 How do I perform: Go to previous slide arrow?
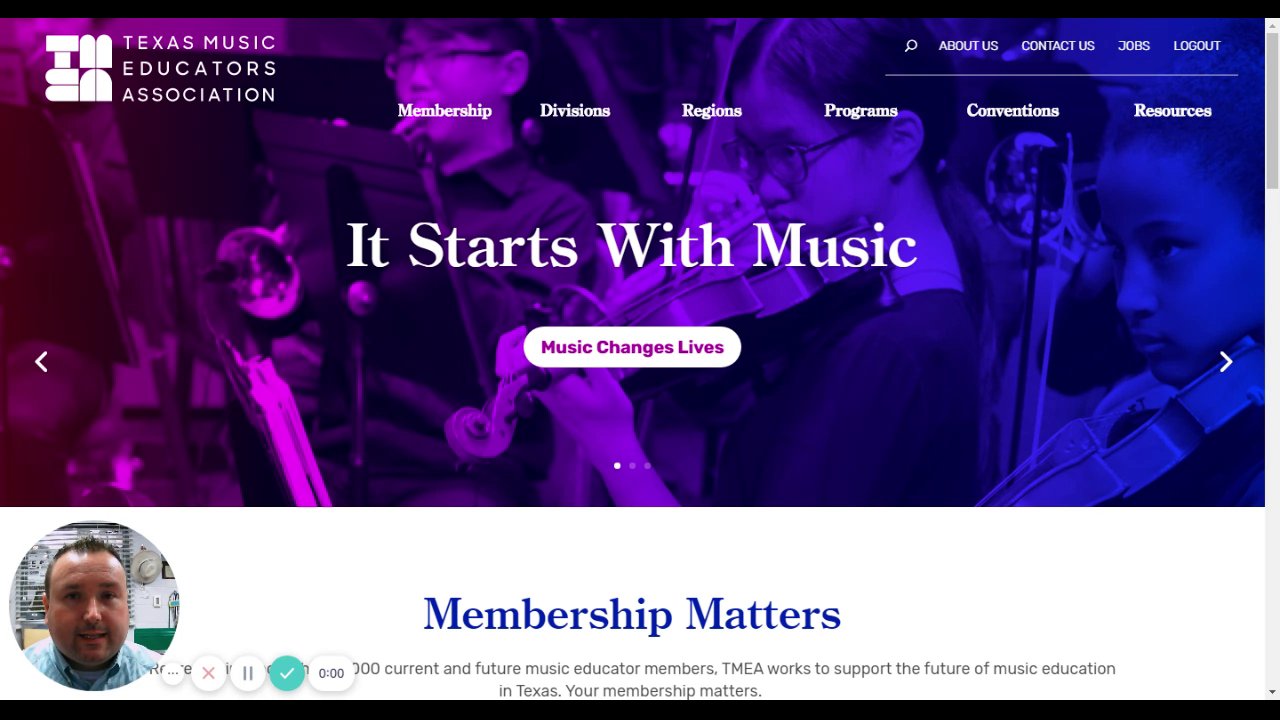41,362
